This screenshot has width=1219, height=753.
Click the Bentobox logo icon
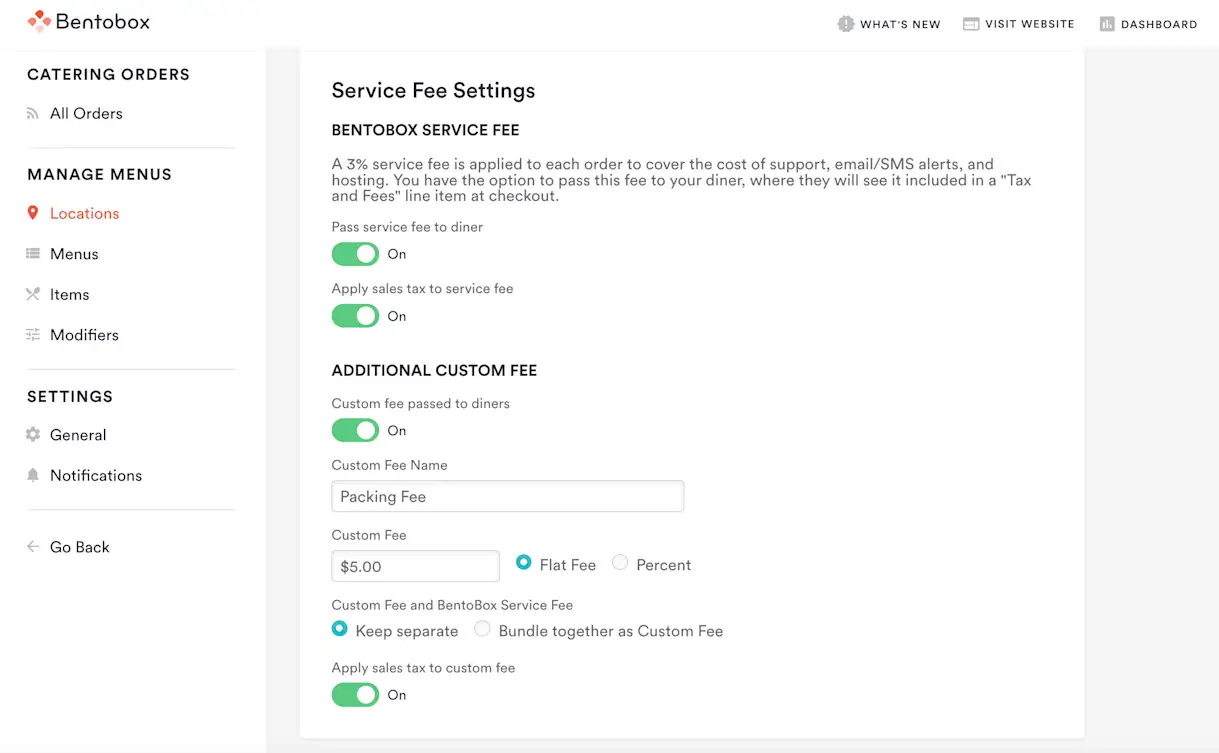click(x=38, y=21)
